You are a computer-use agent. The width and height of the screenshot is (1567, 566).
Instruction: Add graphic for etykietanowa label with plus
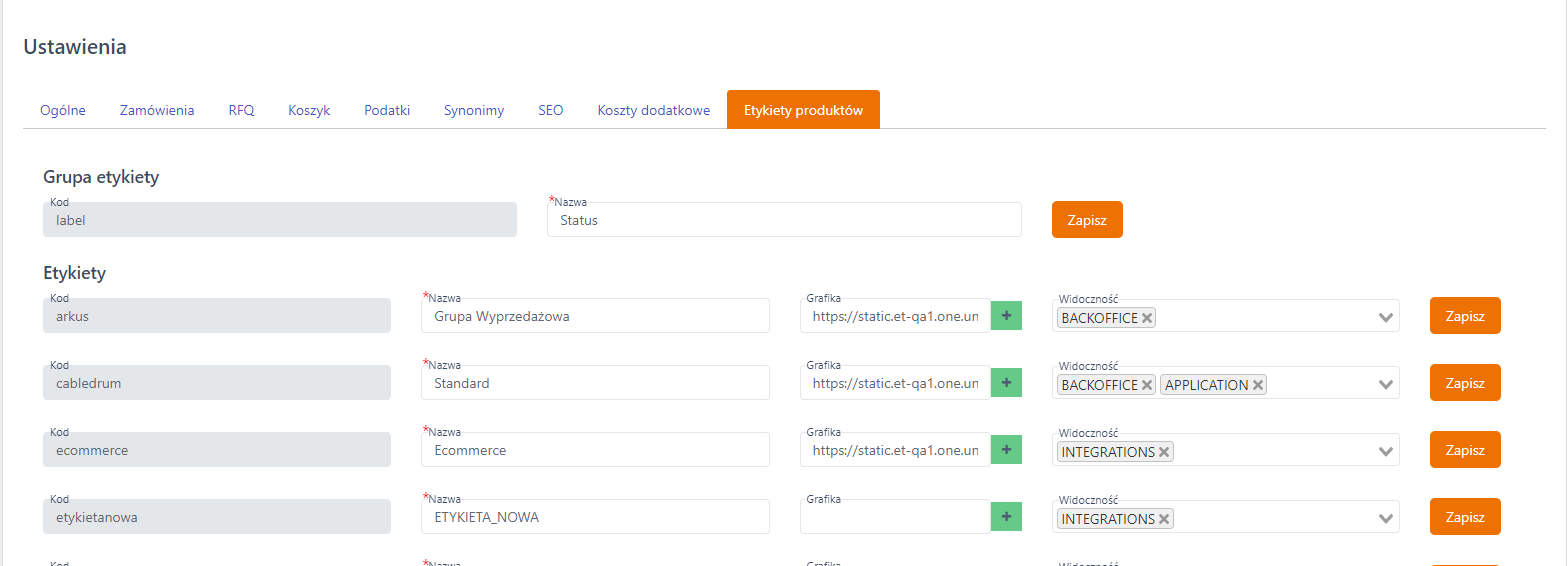point(1006,517)
